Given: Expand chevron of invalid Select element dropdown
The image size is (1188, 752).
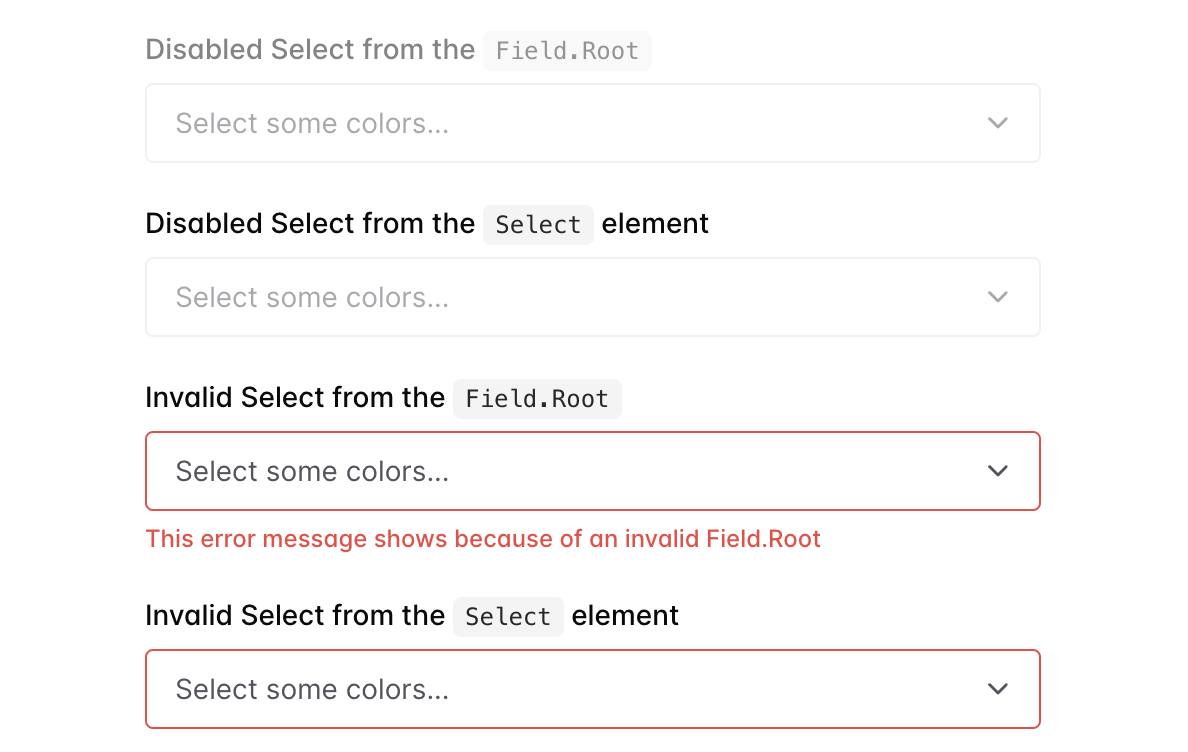Looking at the screenshot, I should 997,689.
